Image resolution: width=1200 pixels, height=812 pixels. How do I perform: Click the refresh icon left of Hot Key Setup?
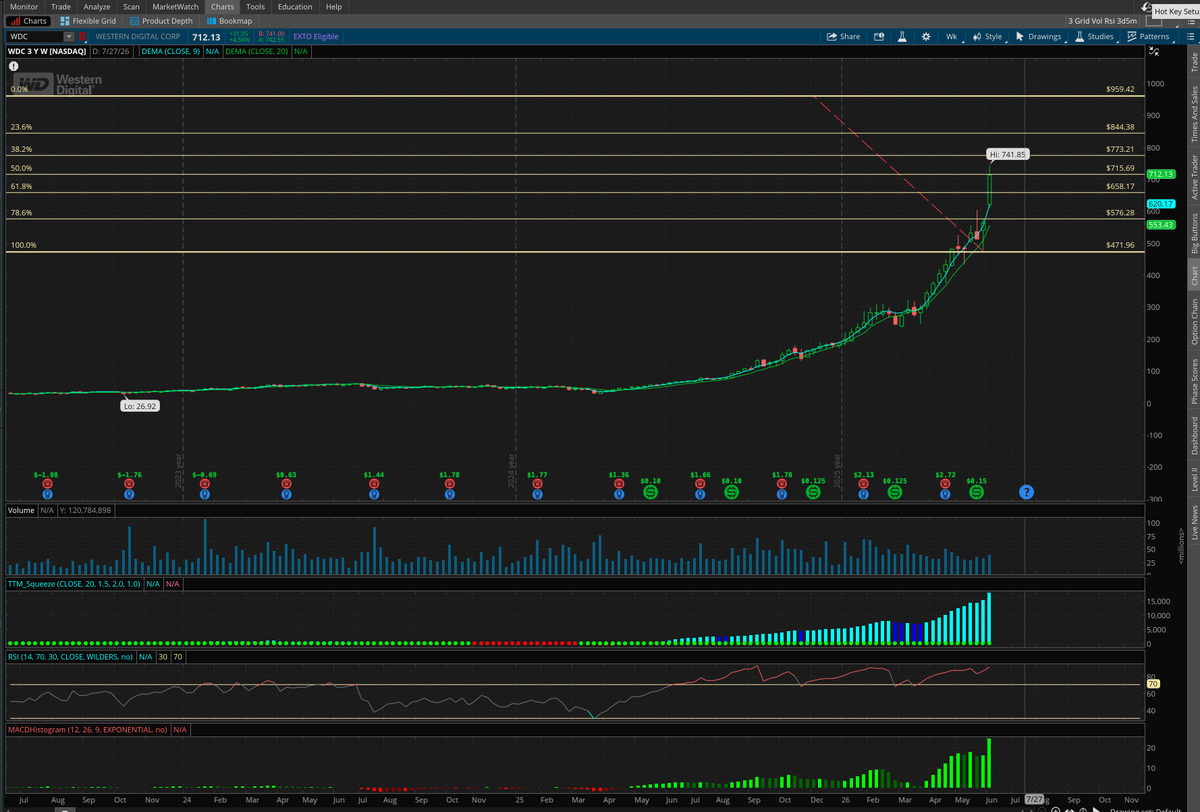pos(1145,8)
